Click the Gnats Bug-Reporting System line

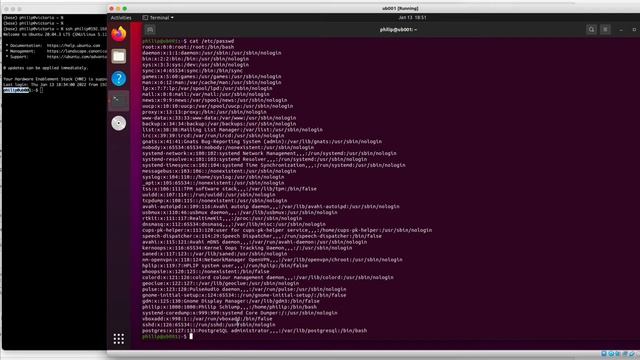point(262,142)
